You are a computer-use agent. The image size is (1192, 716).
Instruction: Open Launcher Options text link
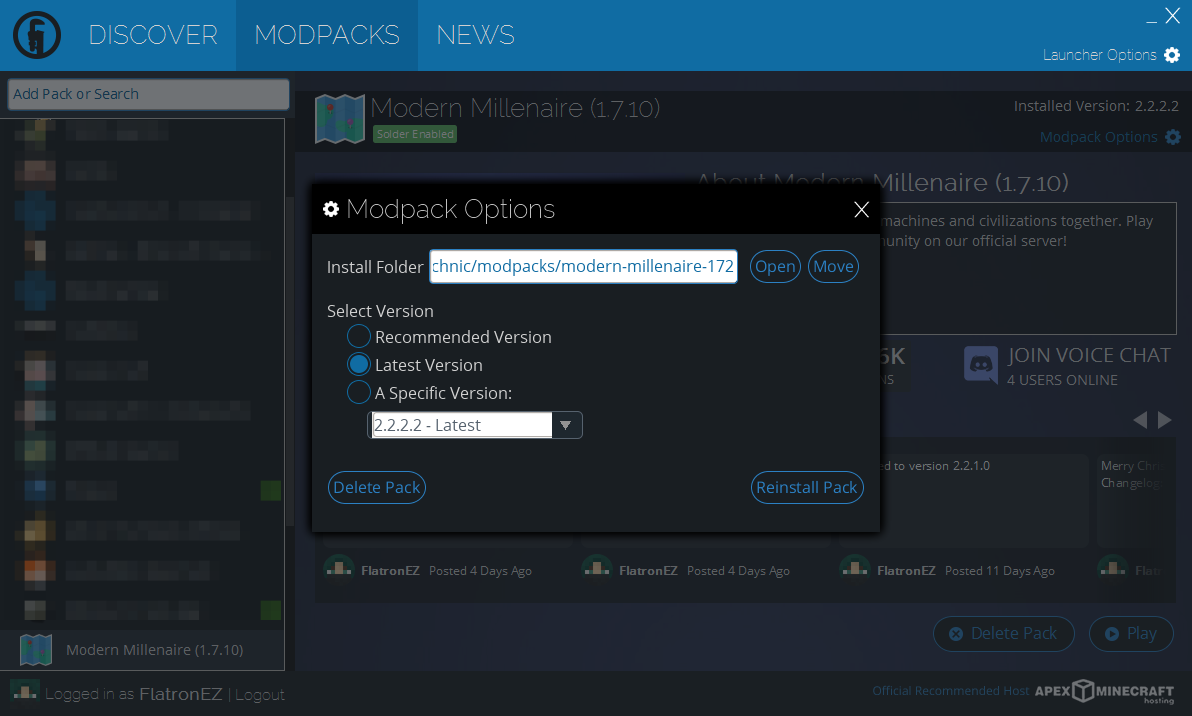point(1099,55)
